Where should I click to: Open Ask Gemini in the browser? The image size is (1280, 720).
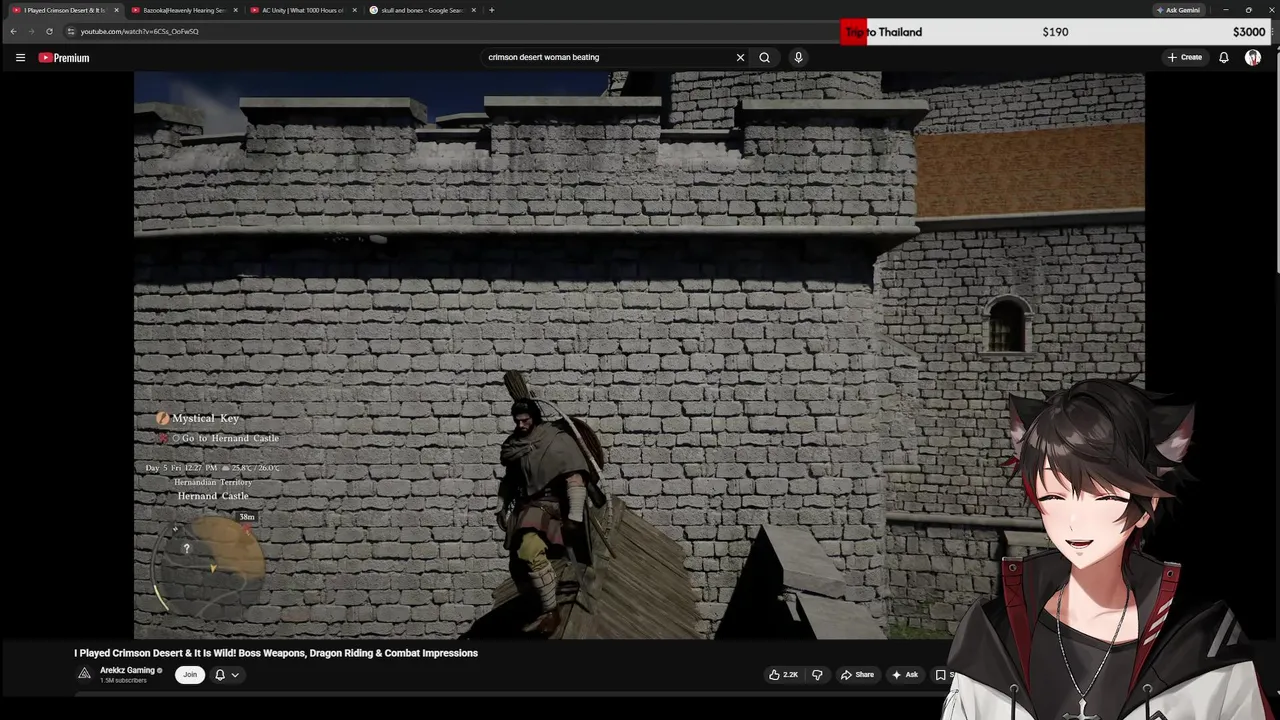pyautogui.click(x=1177, y=10)
